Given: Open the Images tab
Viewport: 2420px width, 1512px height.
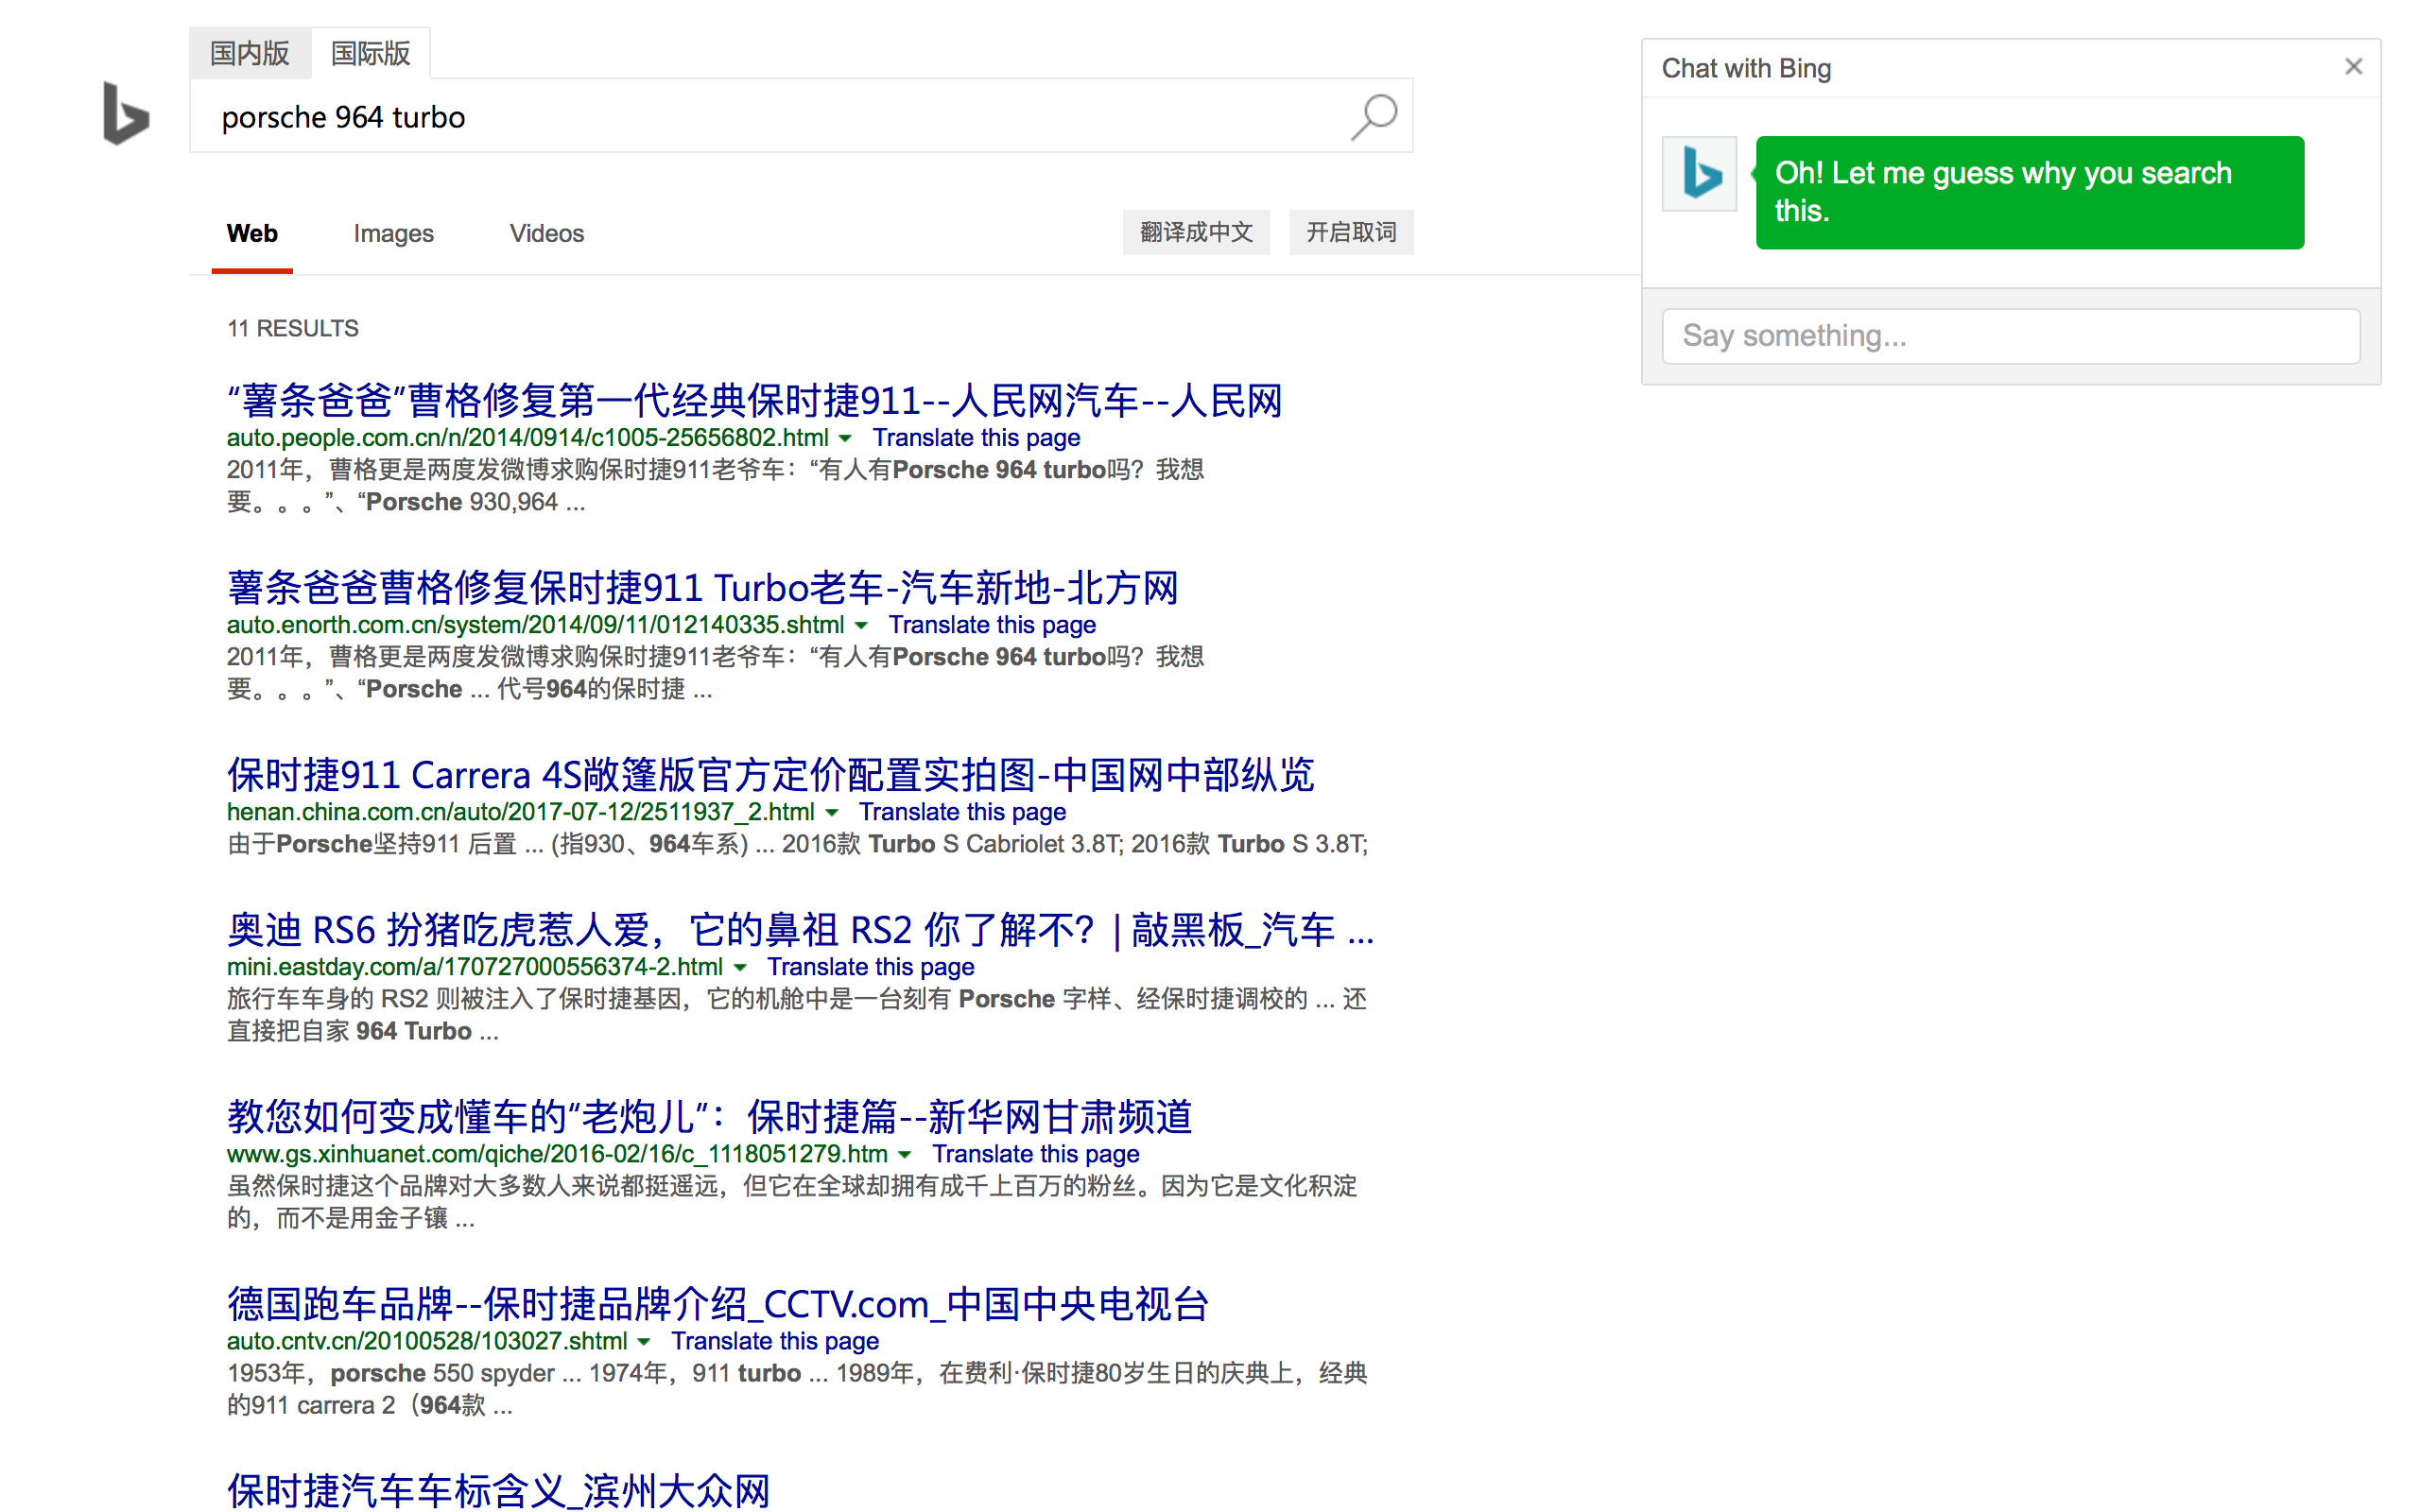Looking at the screenshot, I should [x=393, y=233].
